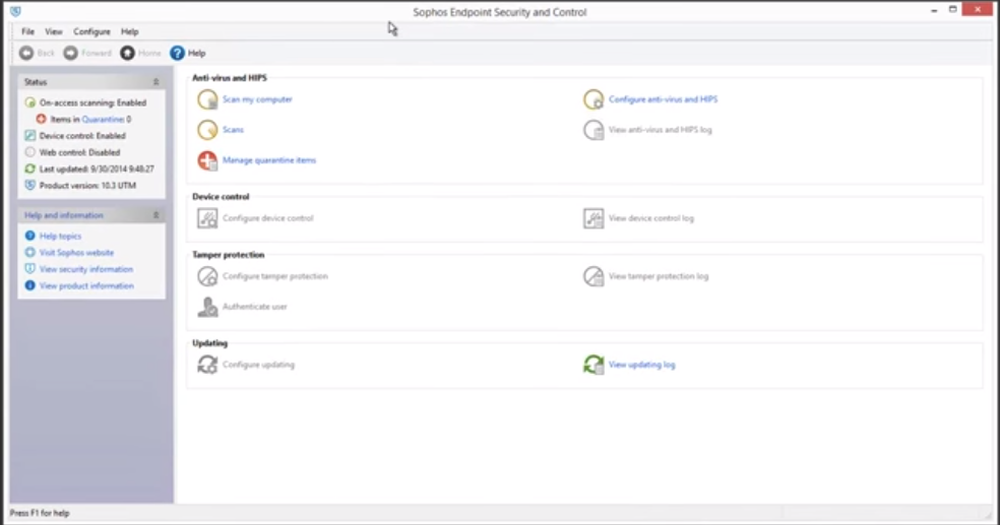Image resolution: width=1000 pixels, height=525 pixels.
Task: Open View updating log link
Action: 642,365
